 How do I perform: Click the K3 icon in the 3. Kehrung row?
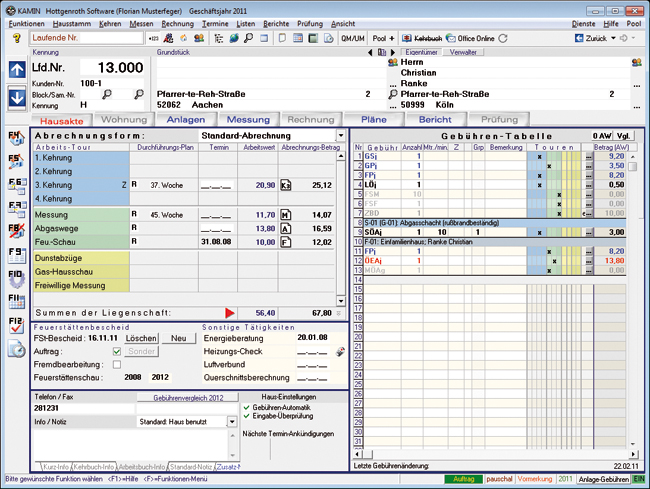285,185
